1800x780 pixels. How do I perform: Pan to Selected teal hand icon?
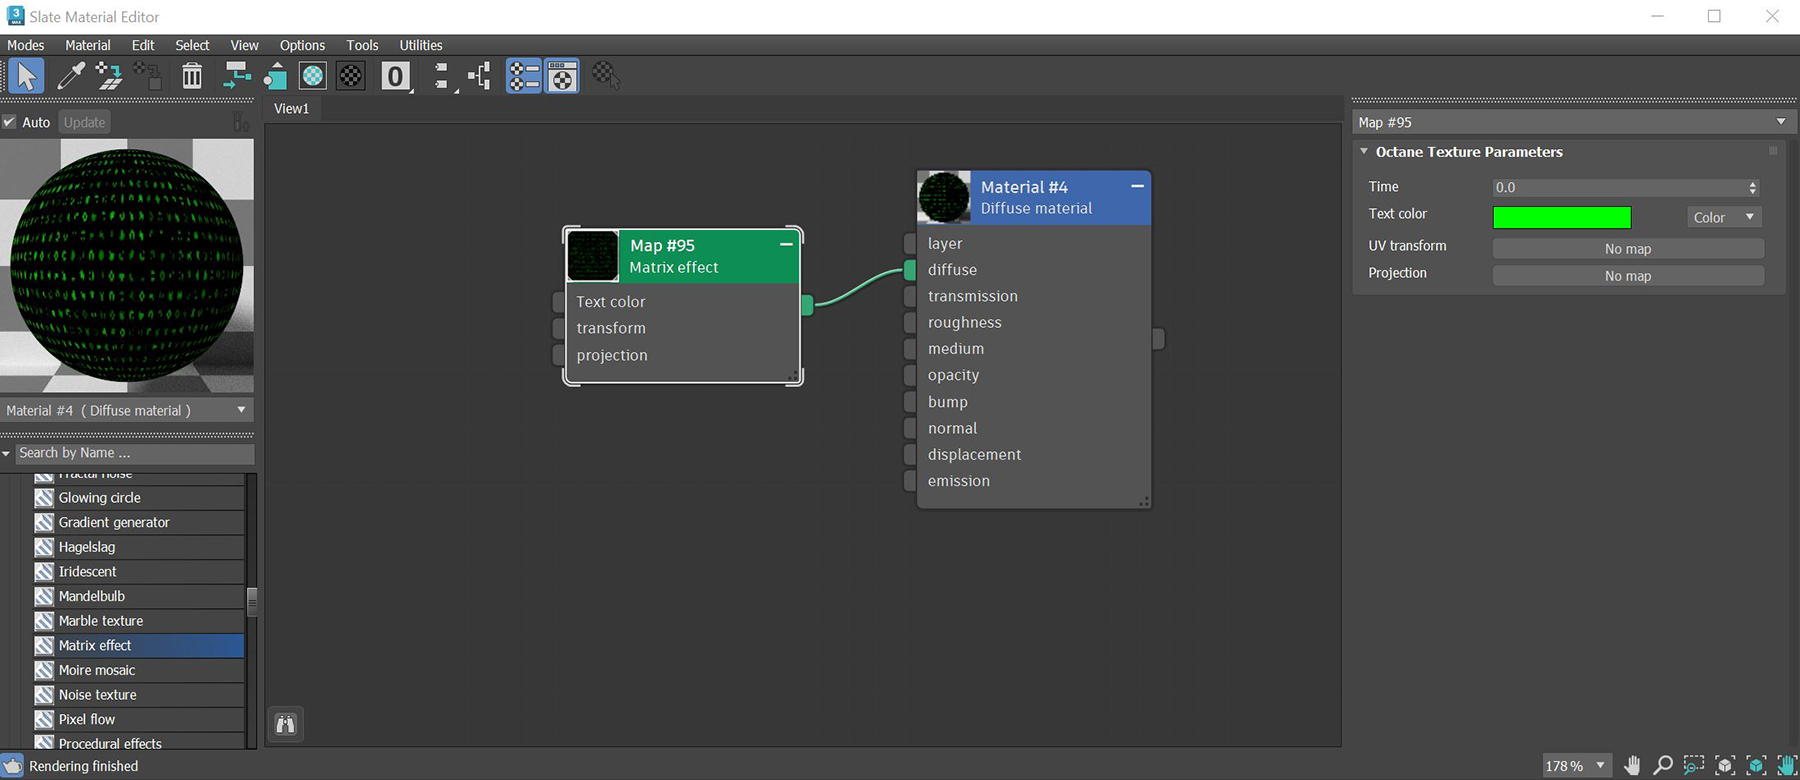(x=1786, y=766)
